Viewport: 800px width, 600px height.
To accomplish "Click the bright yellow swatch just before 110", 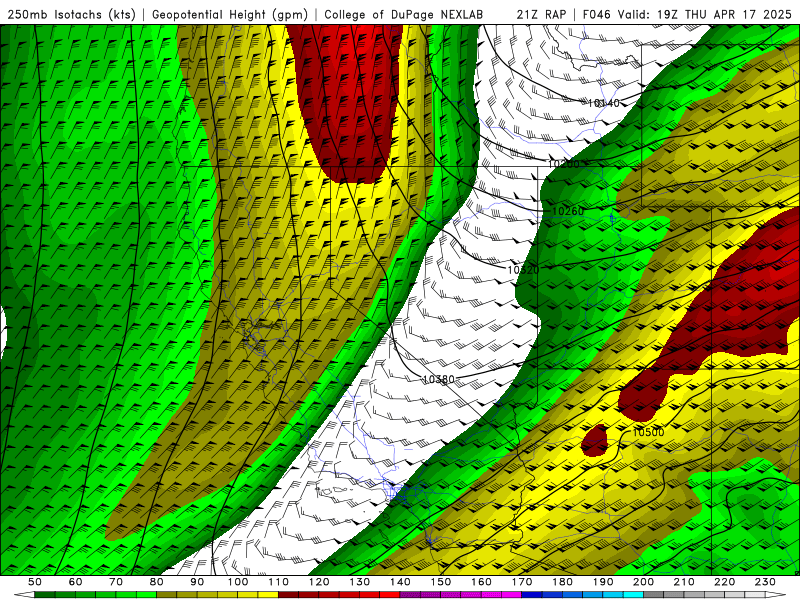I will click(268, 595).
